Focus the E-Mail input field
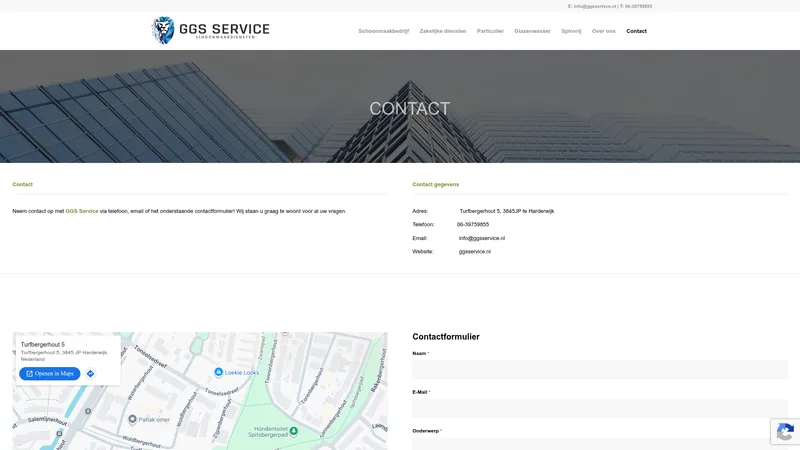Screen dimensions: 800x450 (x=600, y=408)
